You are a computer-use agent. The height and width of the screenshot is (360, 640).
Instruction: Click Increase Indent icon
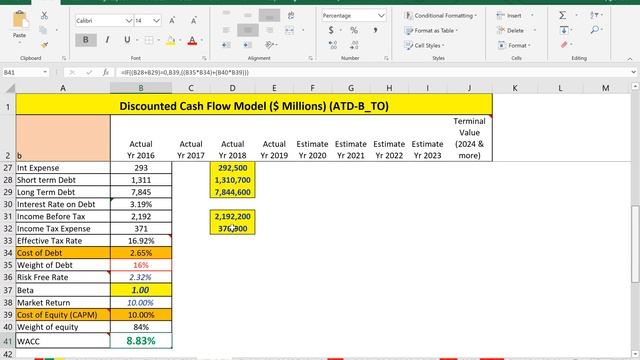coord(247,45)
